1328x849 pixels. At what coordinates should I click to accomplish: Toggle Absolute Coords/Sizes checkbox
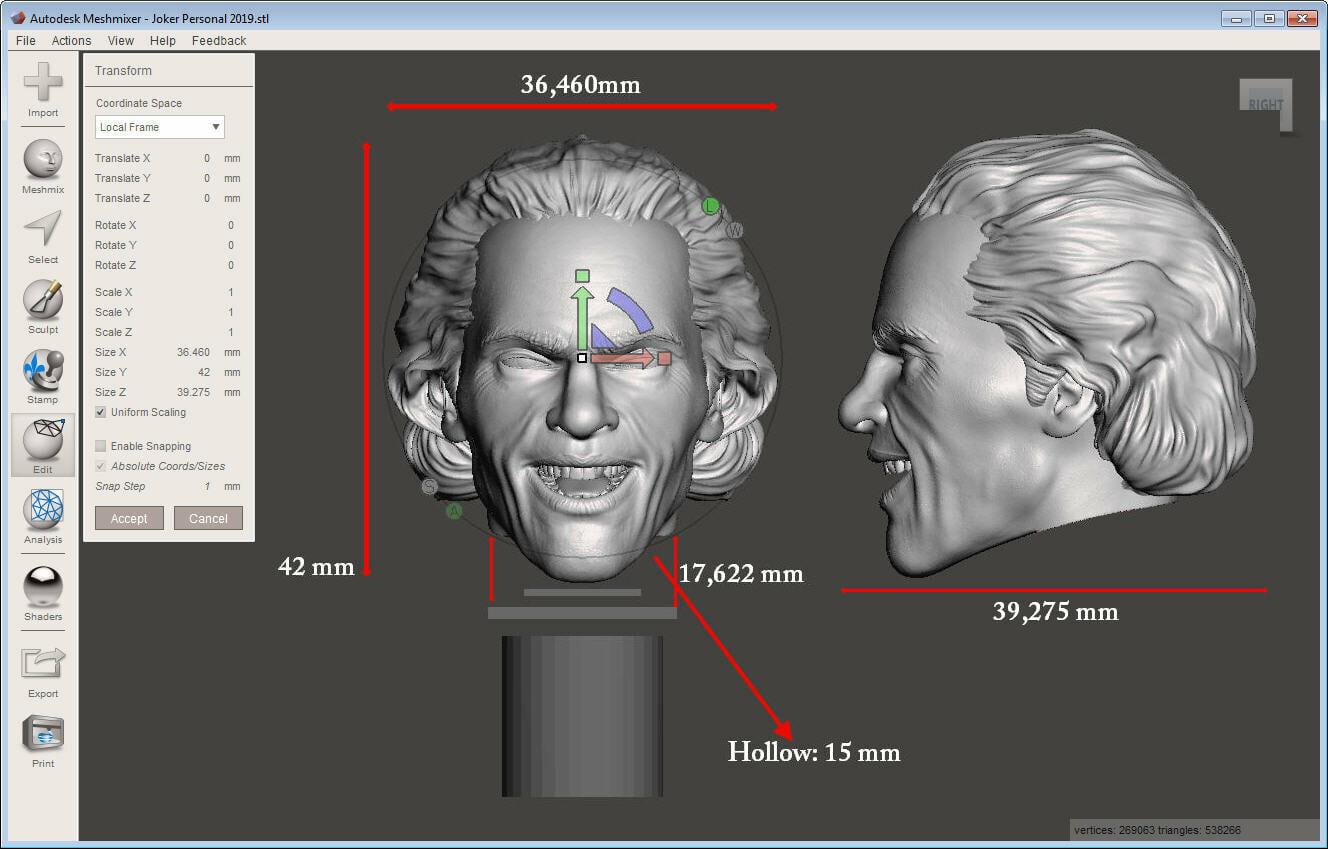point(101,466)
